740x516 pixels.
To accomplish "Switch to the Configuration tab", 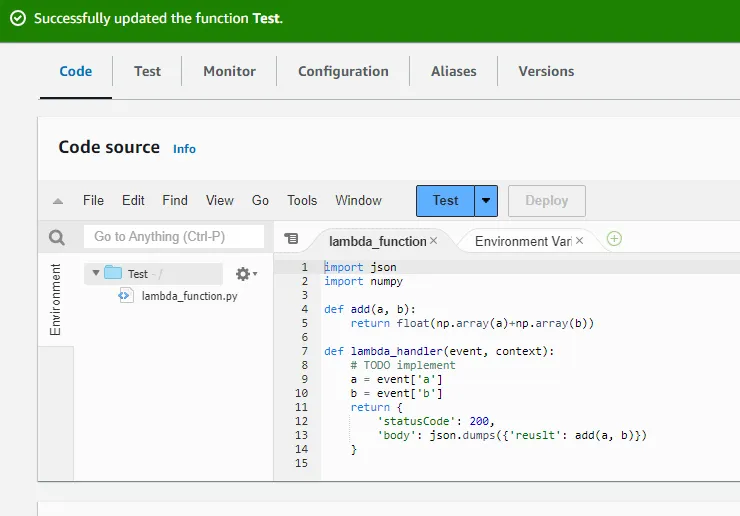I will click(343, 71).
